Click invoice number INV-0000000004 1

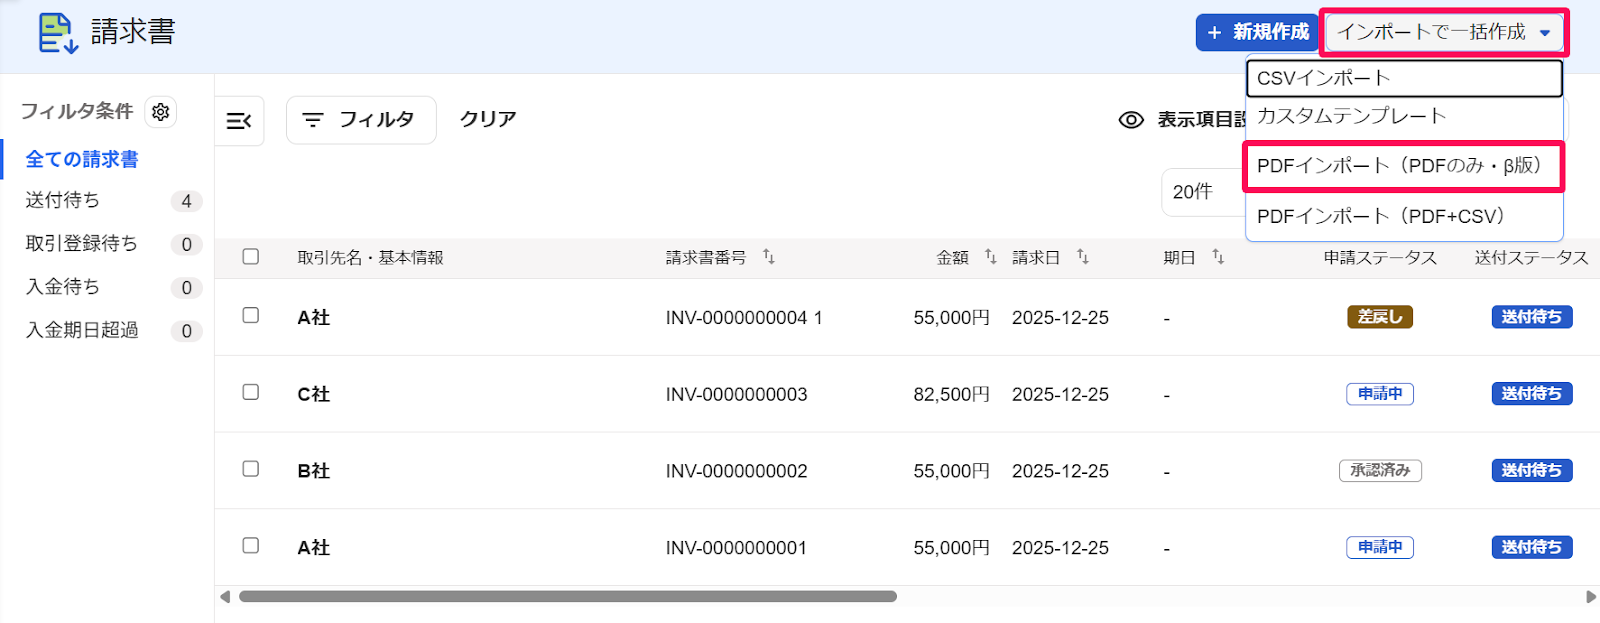pyautogui.click(x=744, y=318)
